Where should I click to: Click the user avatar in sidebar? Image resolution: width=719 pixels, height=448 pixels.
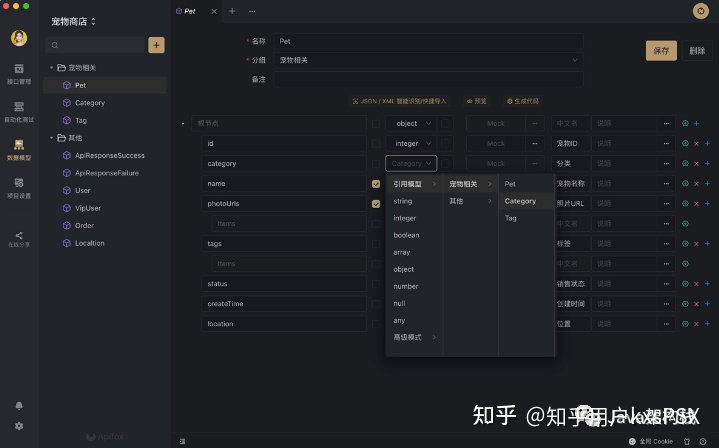(x=19, y=38)
